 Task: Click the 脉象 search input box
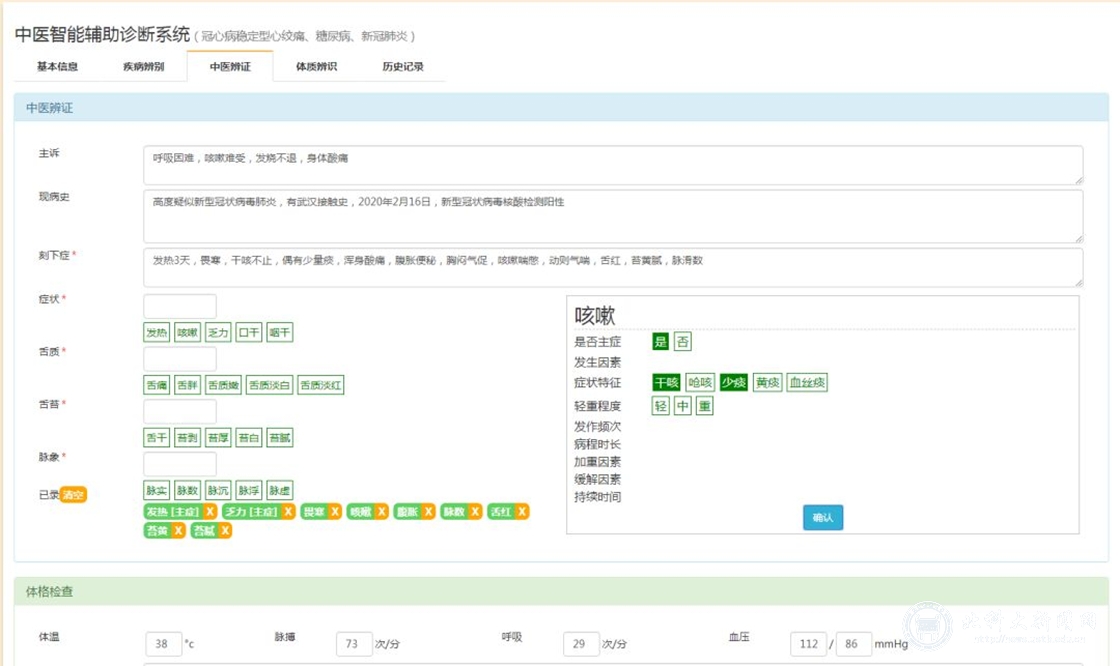pos(180,464)
